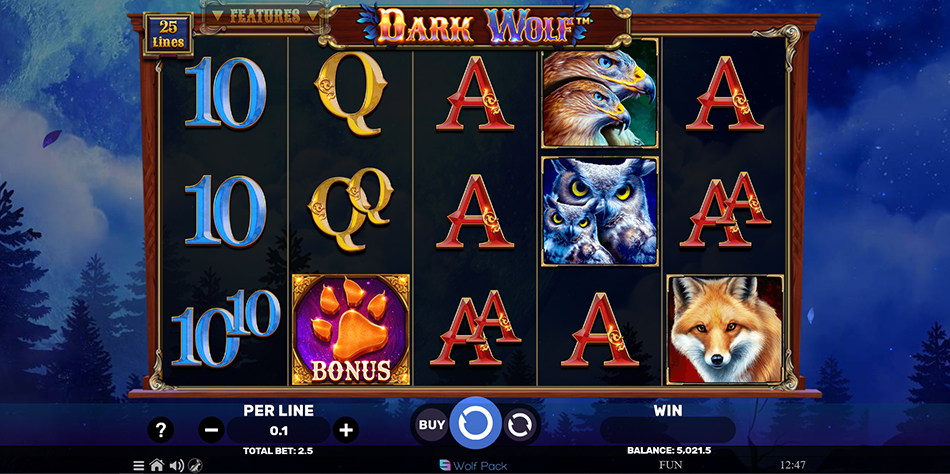Open the 25 Lines paylines badge
This screenshot has width=950, height=474.
click(168, 34)
